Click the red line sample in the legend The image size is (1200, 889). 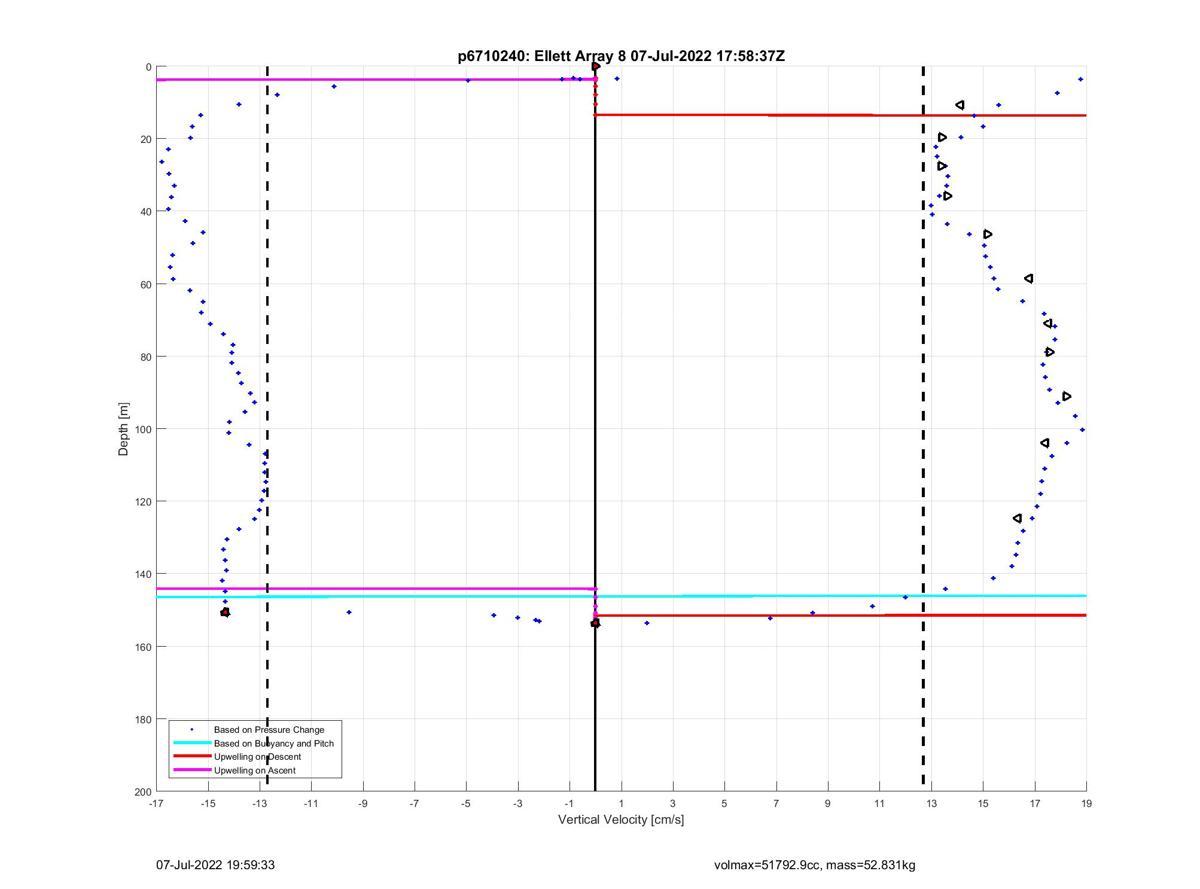pos(191,757)
